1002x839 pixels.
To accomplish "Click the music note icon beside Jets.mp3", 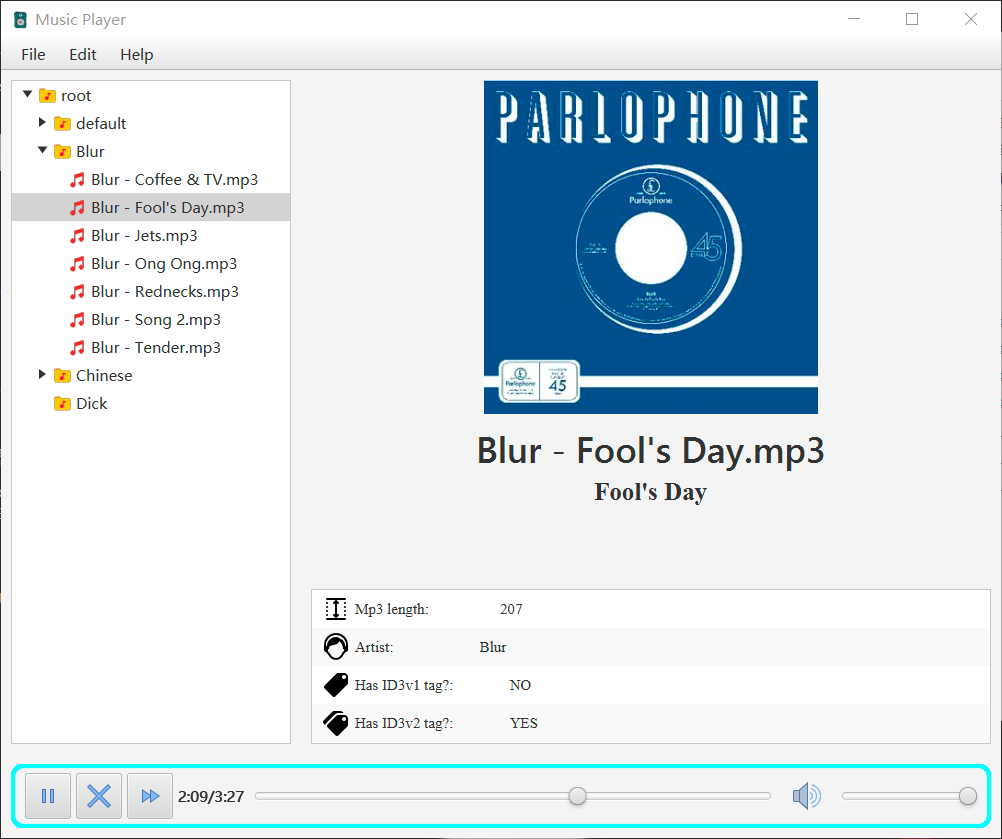I will [77, 236].
